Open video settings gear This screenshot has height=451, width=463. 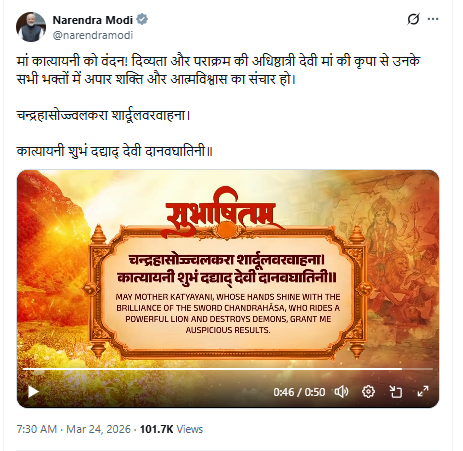[x=368, y=392]
